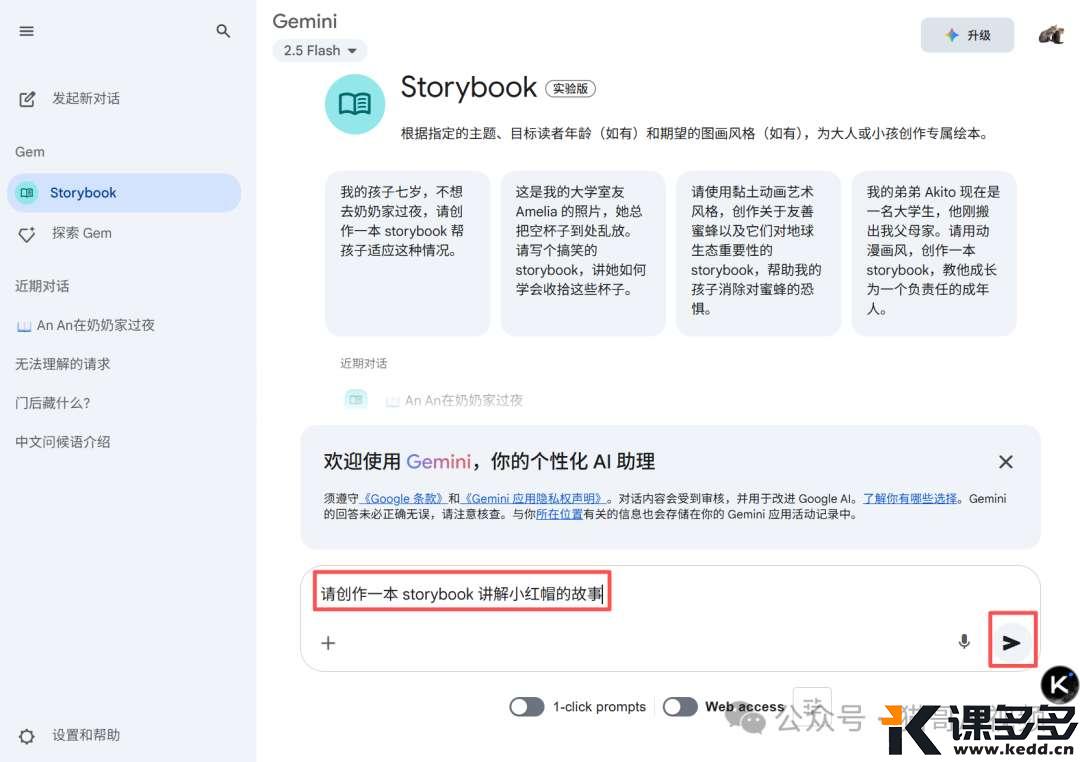Choose the brother Akito prompt card
1080x762 pixels.
[934, 253]
